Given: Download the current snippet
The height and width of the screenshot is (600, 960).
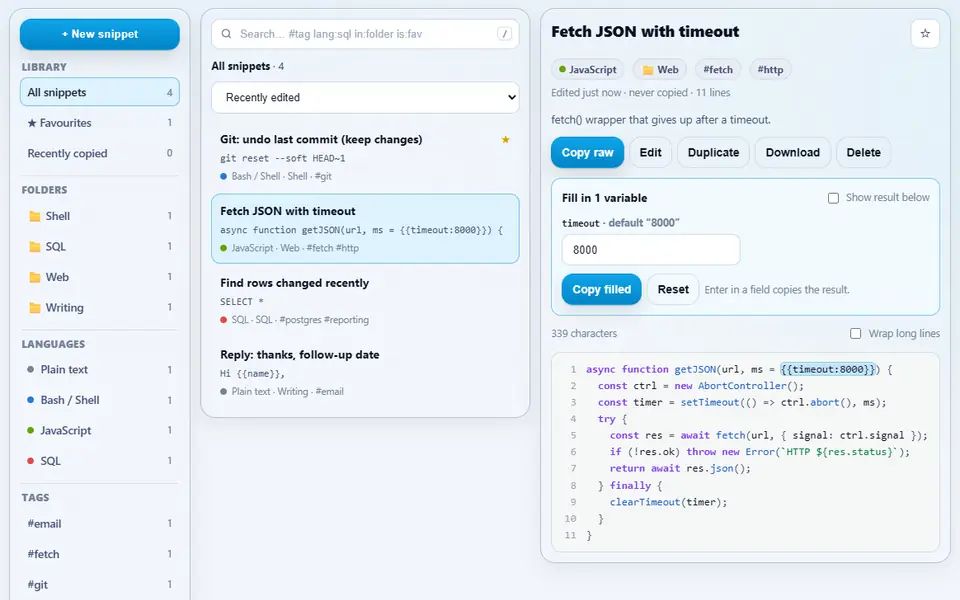Looking at the screenshot, I should [x=792, y=152].
